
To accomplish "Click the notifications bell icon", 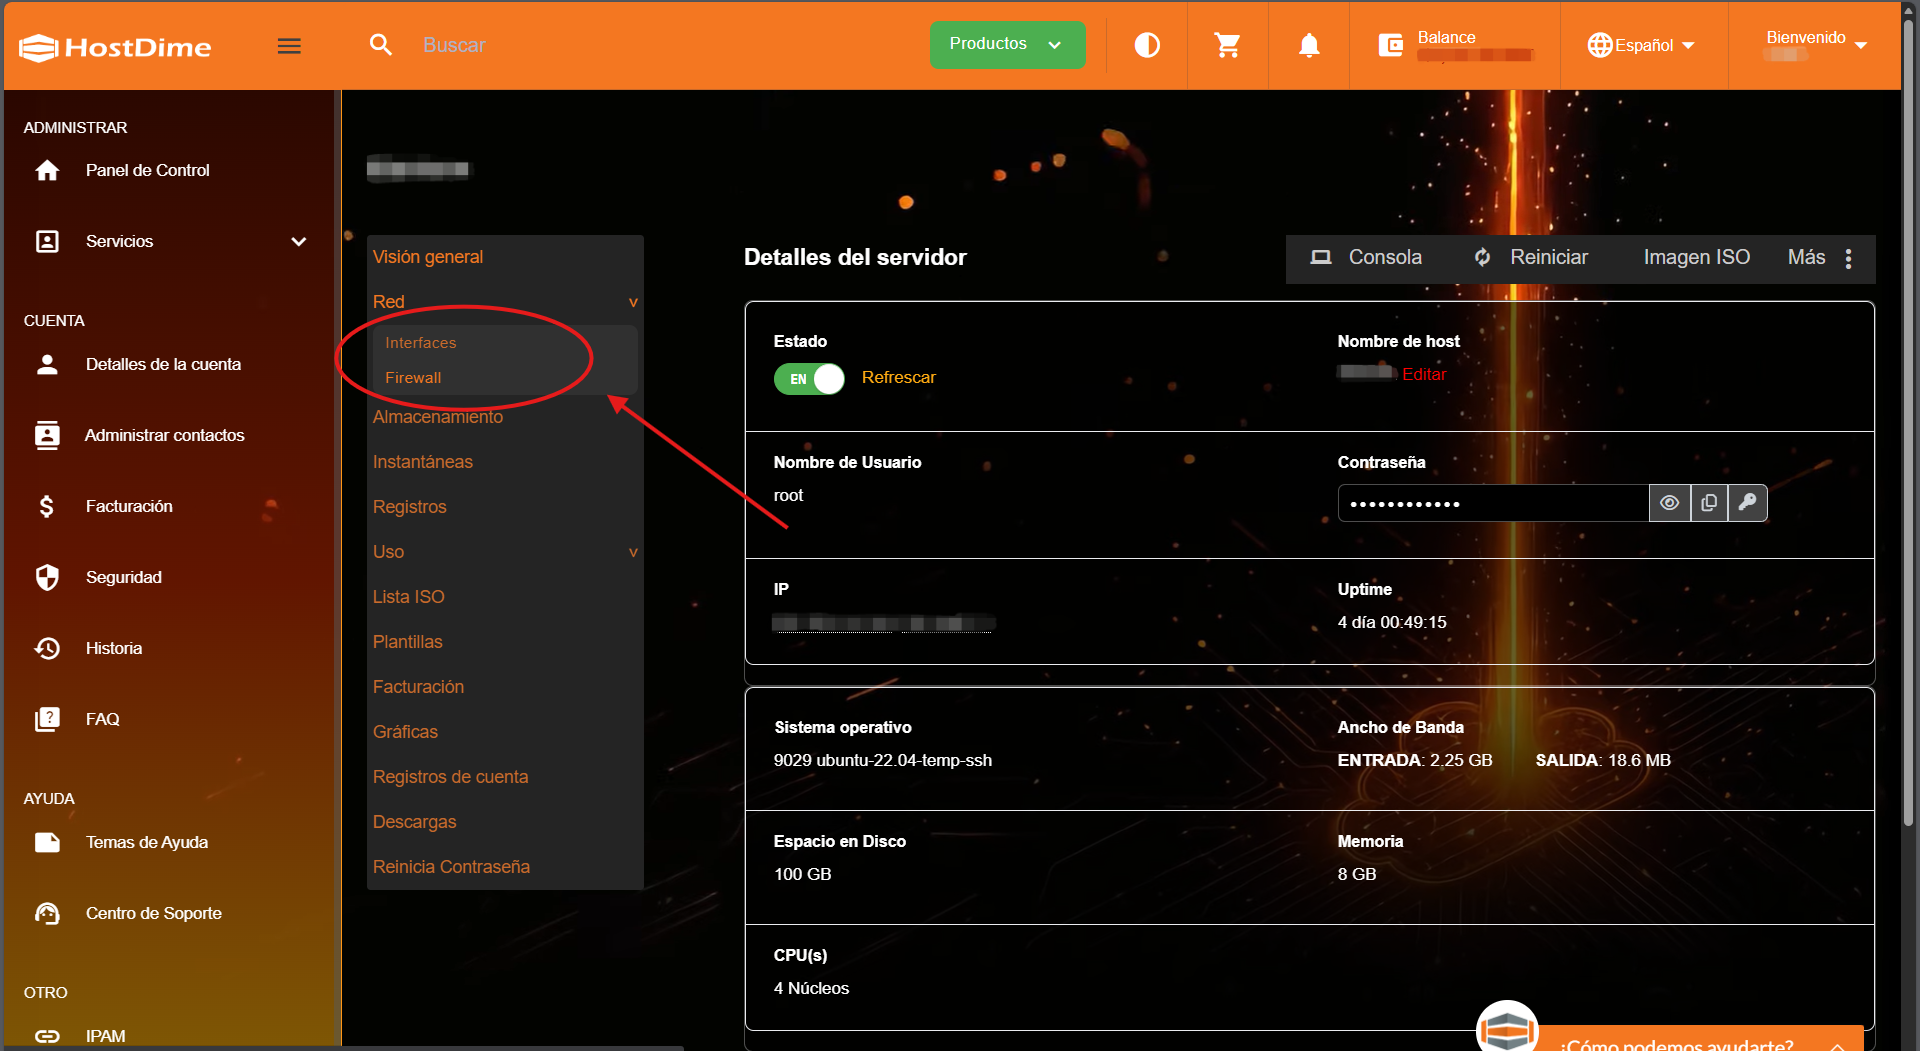I will (x=1309, y=45).
